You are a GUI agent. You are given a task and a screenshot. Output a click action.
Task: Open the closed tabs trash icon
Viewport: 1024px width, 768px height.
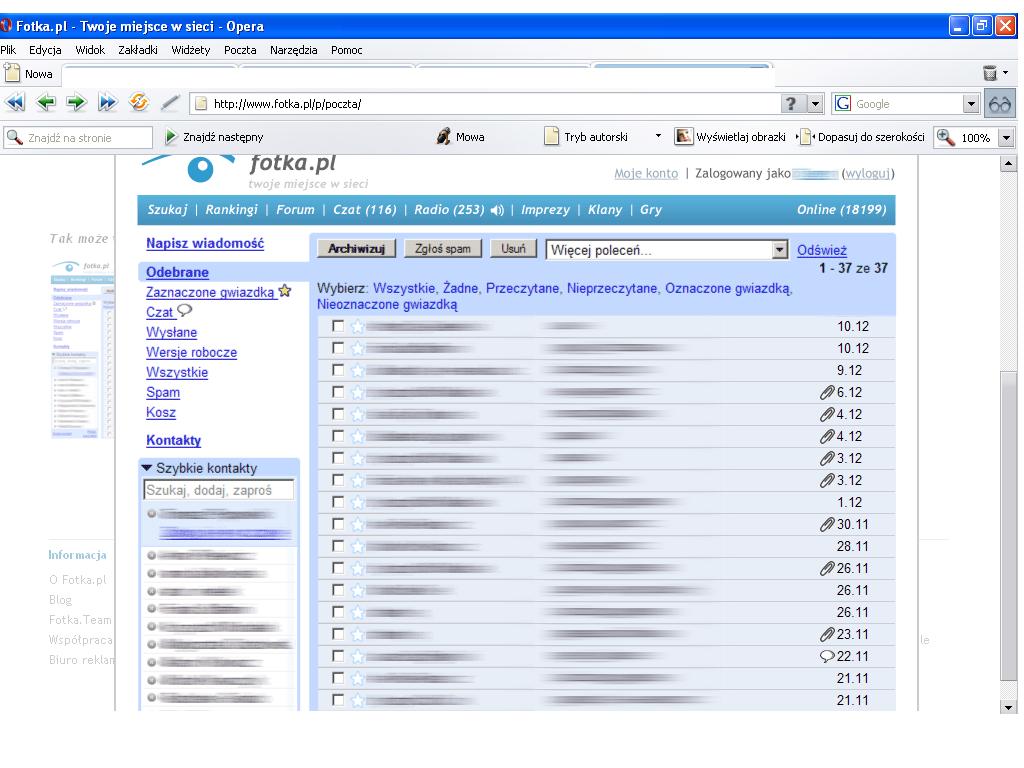[x=990, y=73]
